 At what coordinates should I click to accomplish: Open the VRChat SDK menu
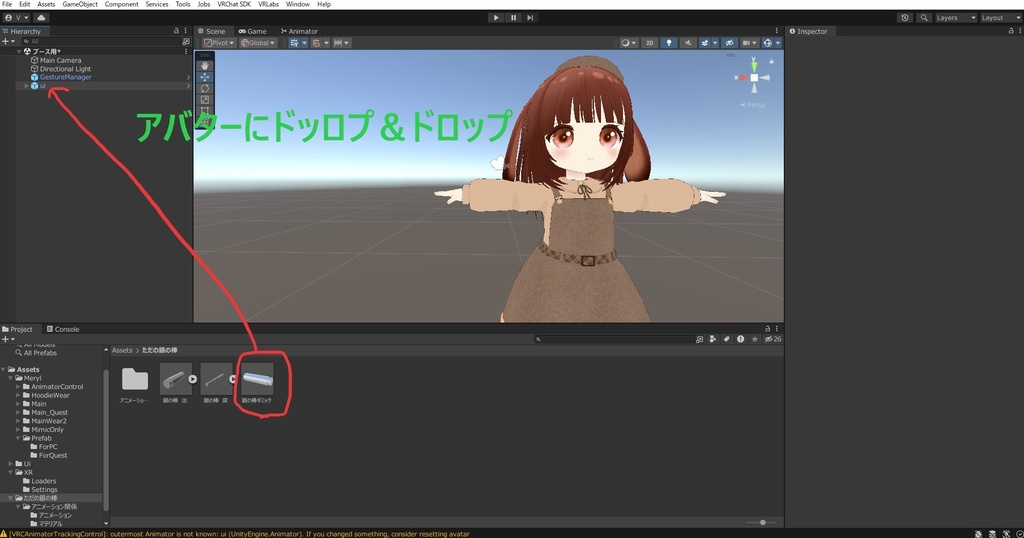click(234, 4)
